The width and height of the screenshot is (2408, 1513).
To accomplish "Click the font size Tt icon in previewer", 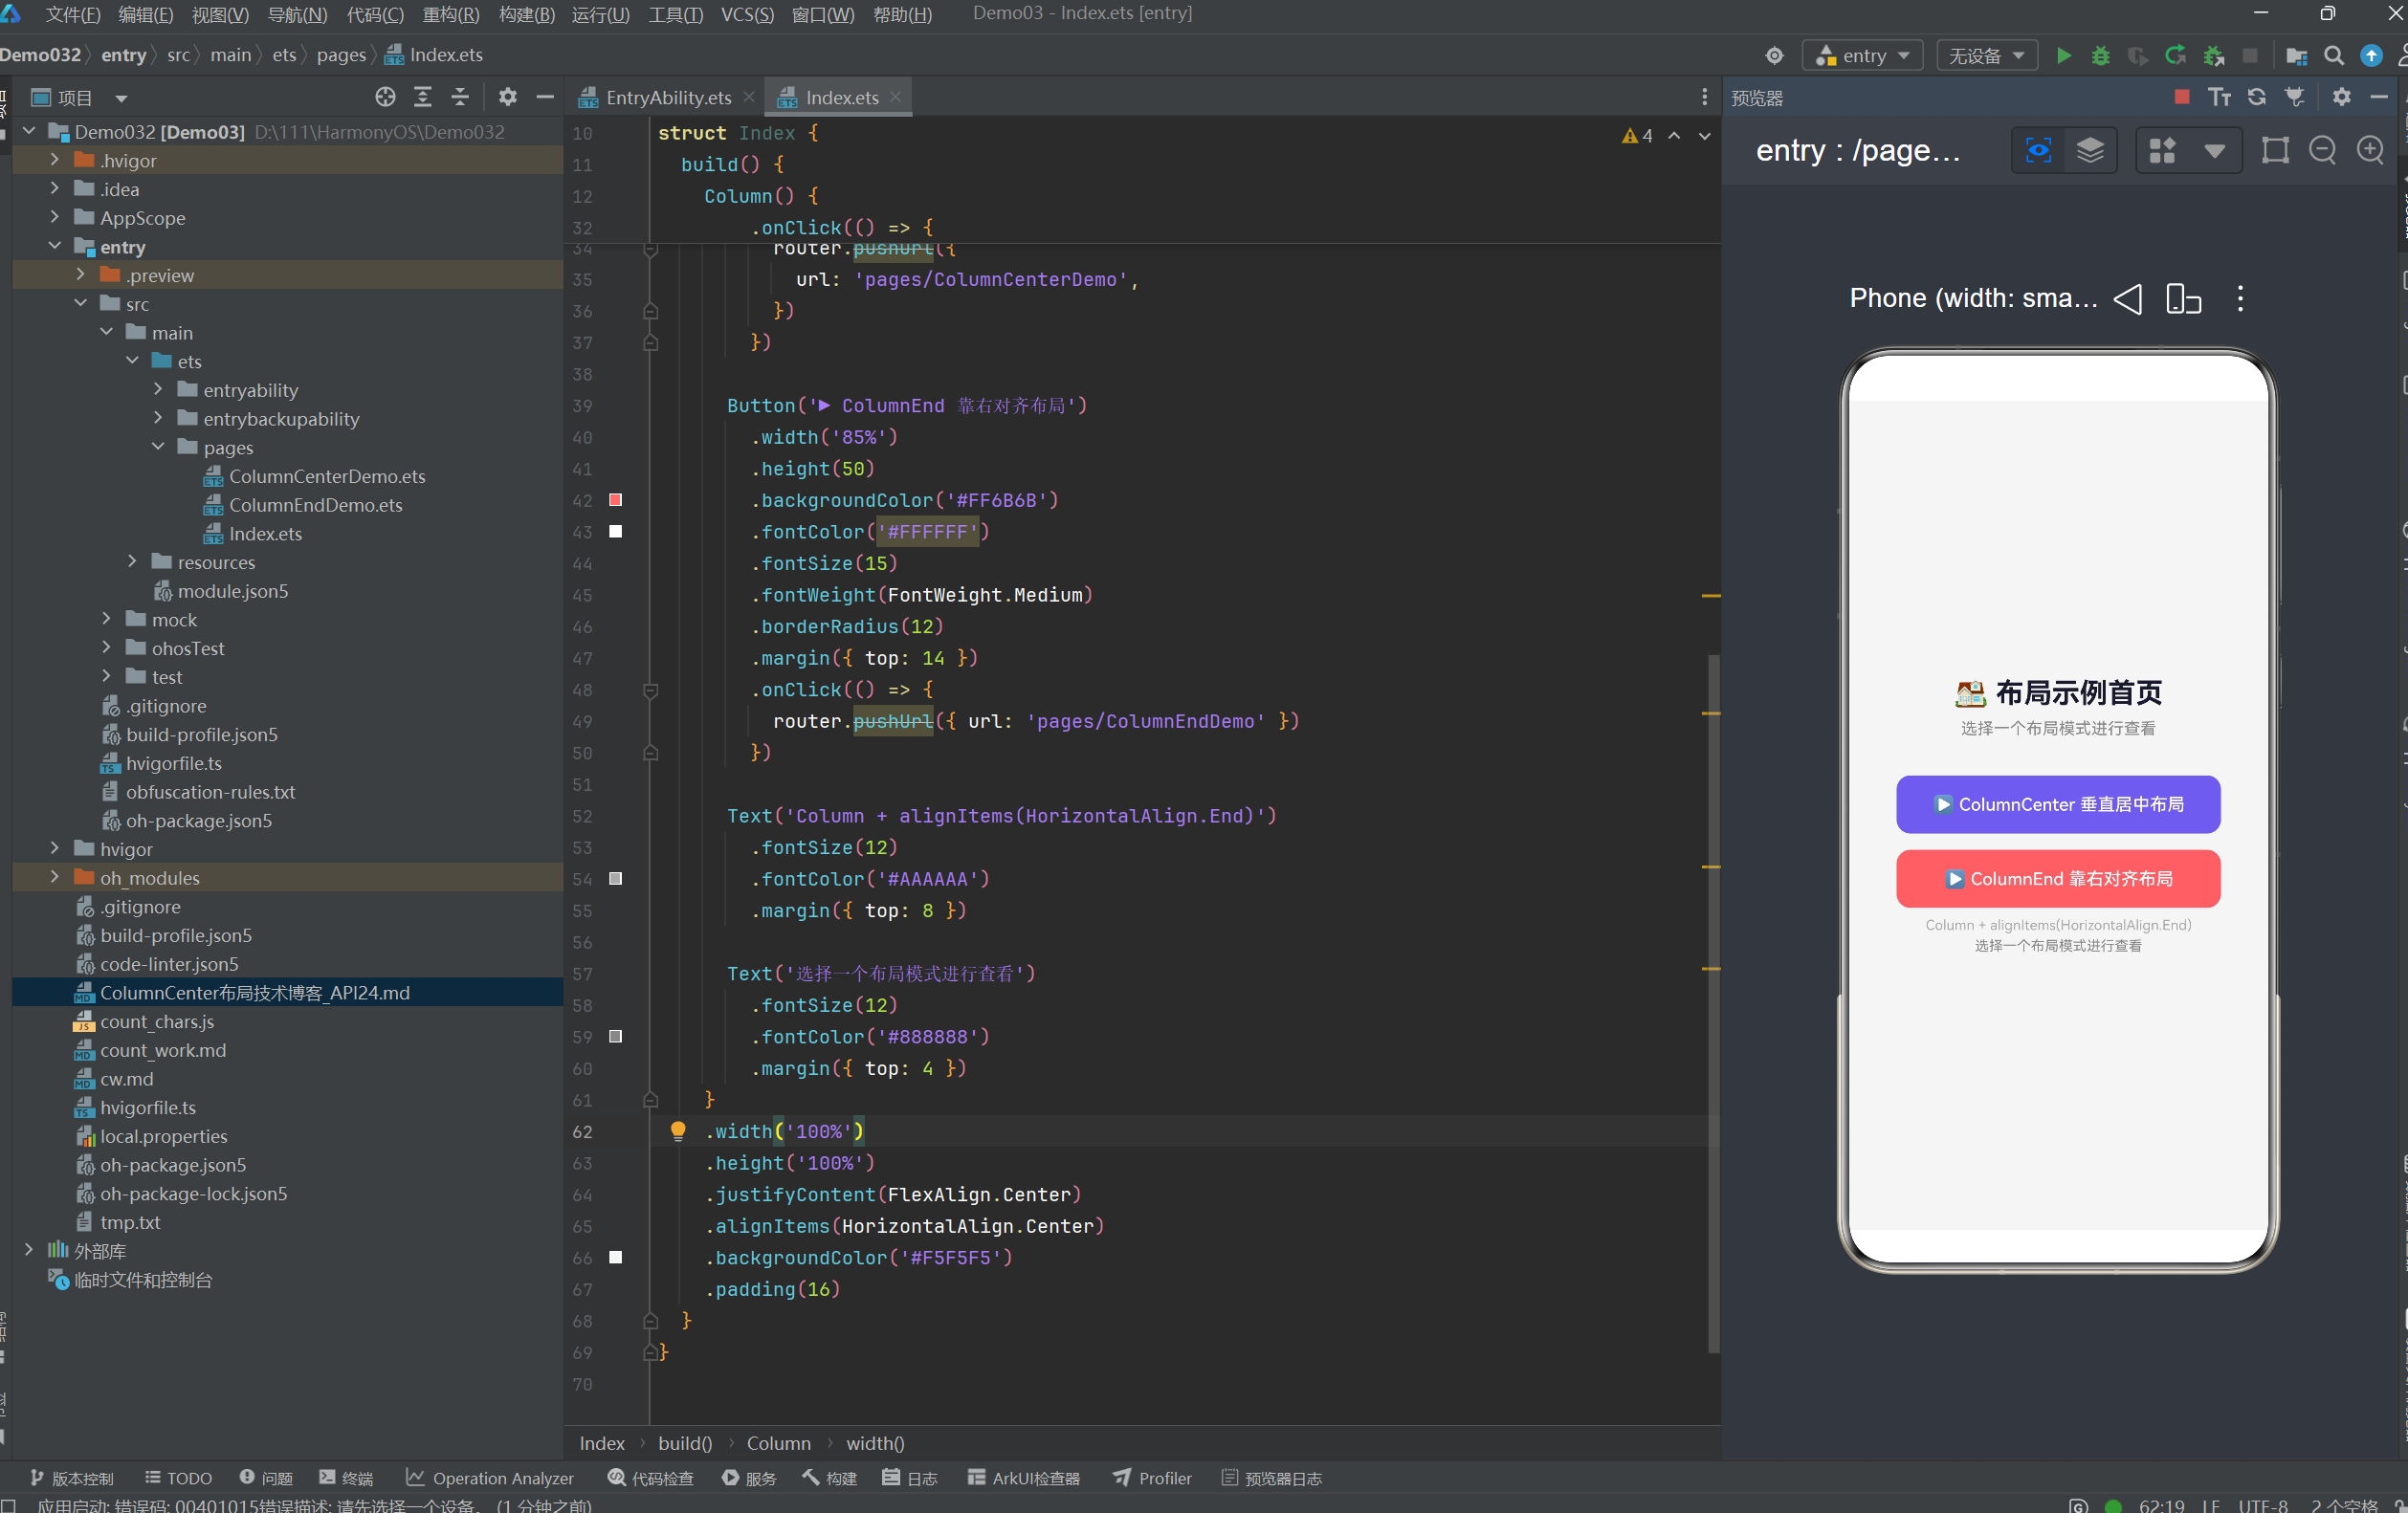I will 2219,97.
